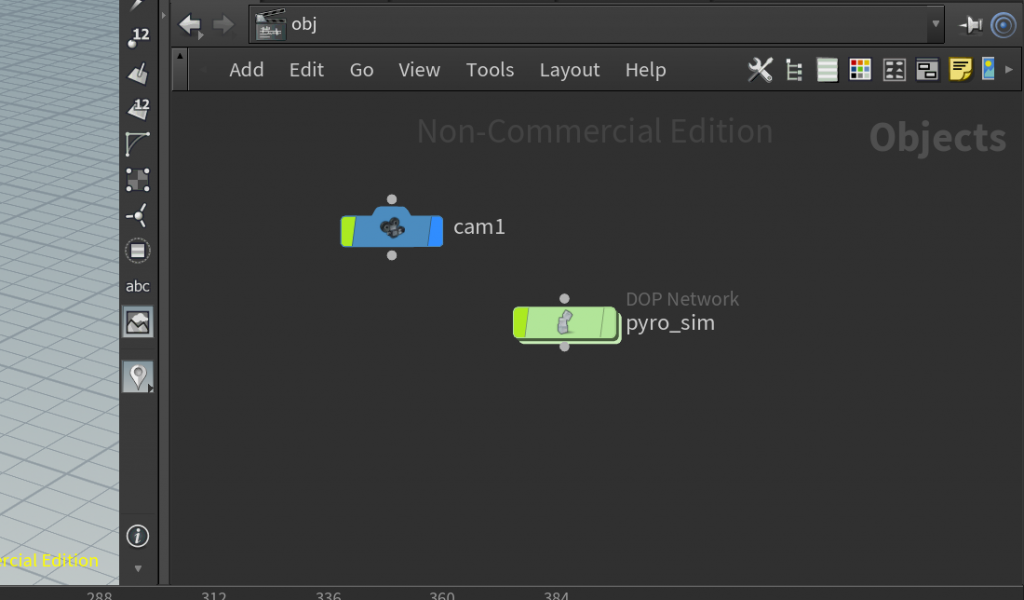Click the abc text display option
Viewport: 1024px width, 600px height.
(138, 286)
